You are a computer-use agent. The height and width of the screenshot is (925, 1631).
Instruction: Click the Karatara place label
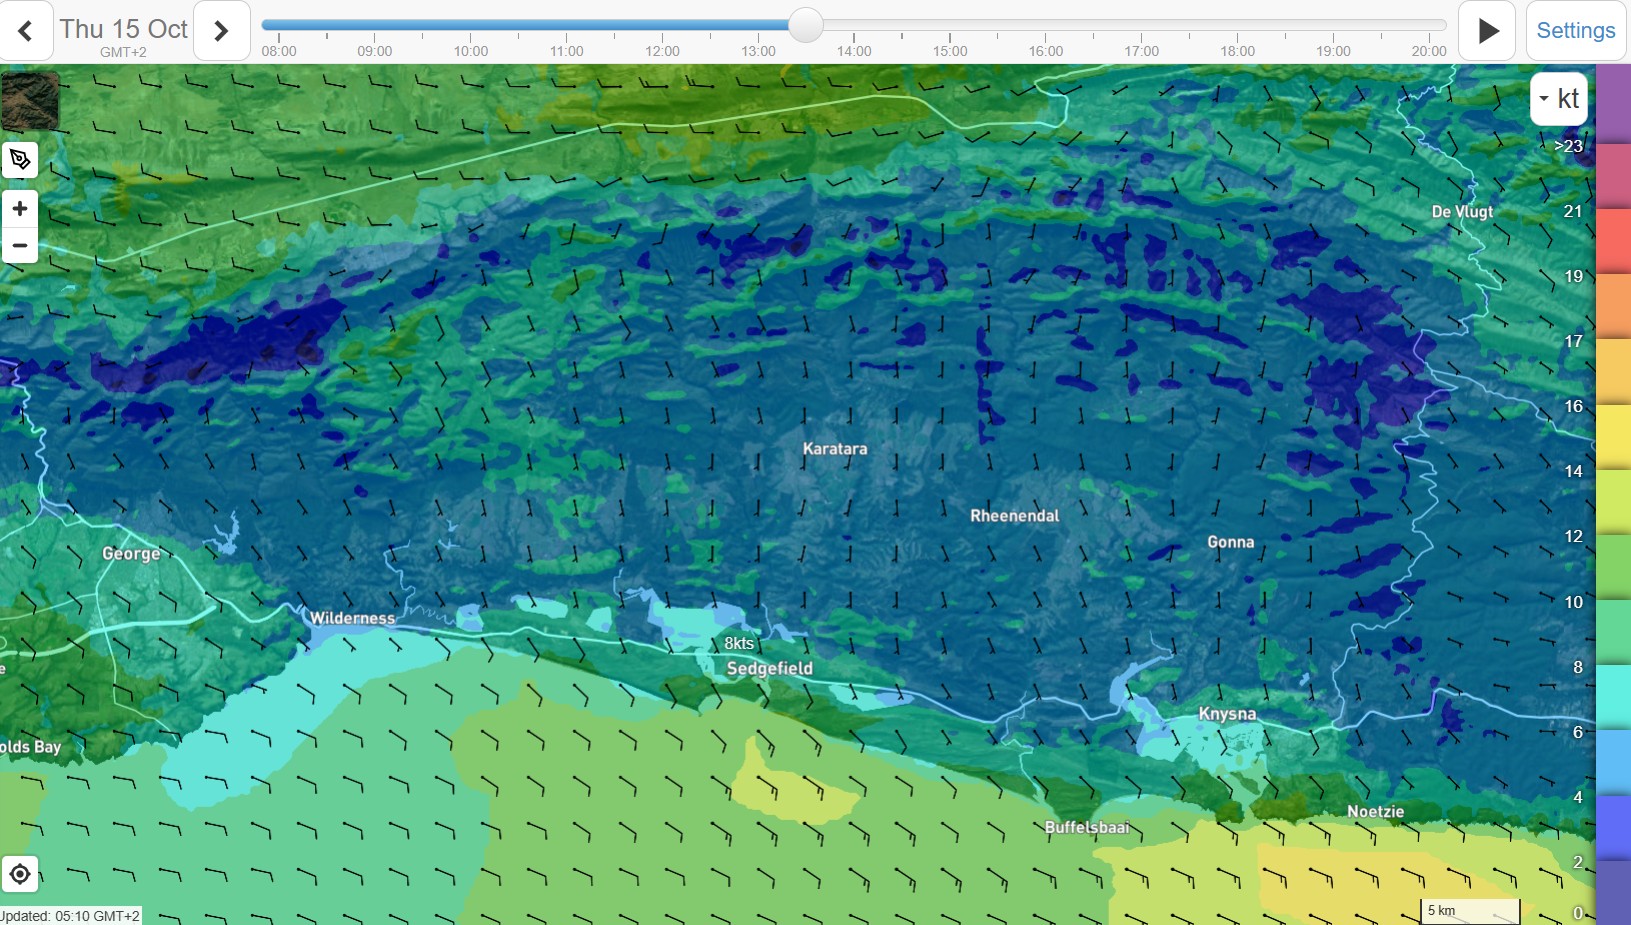coord(835,449)
